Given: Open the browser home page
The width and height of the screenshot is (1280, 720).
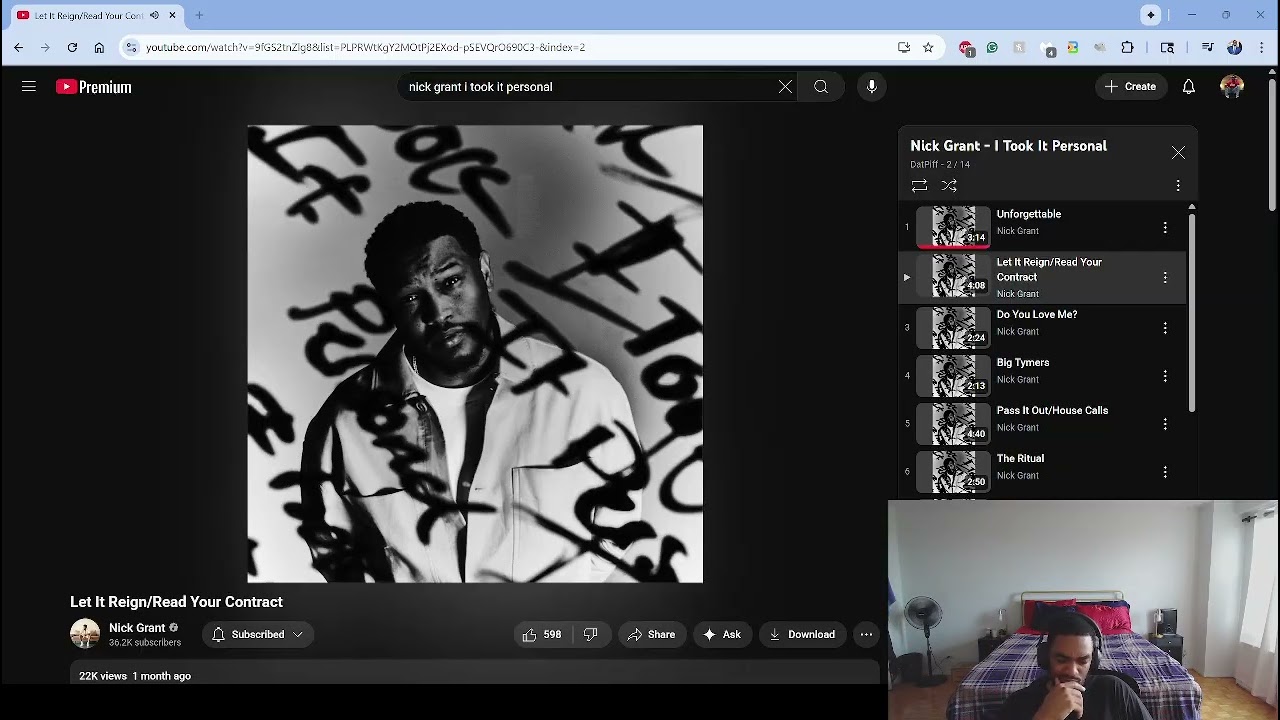Looking at the screenshot, I should pos(99,47).
